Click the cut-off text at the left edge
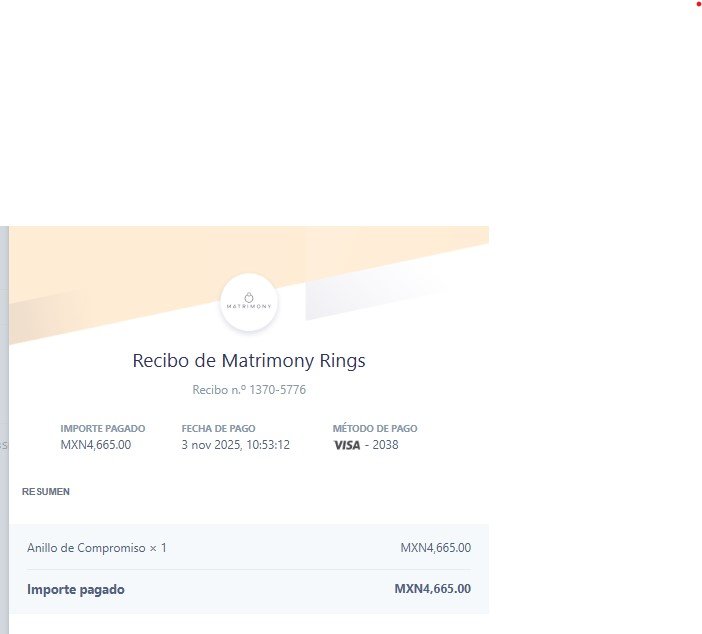This screenshot has width=702, height=634. tap(3, 445)
